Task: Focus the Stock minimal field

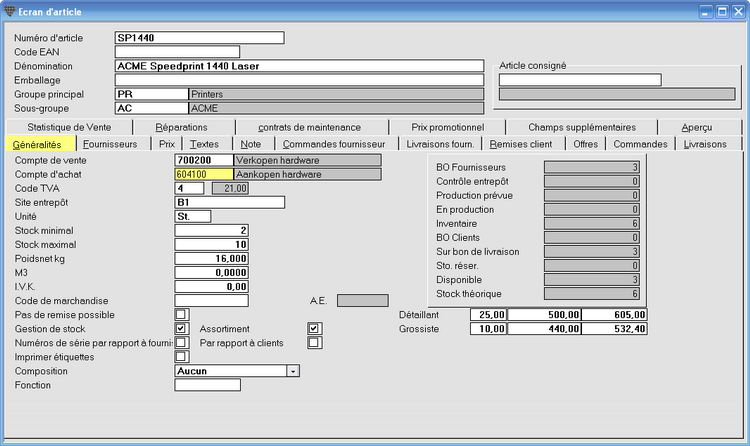Action: point(212,231)
